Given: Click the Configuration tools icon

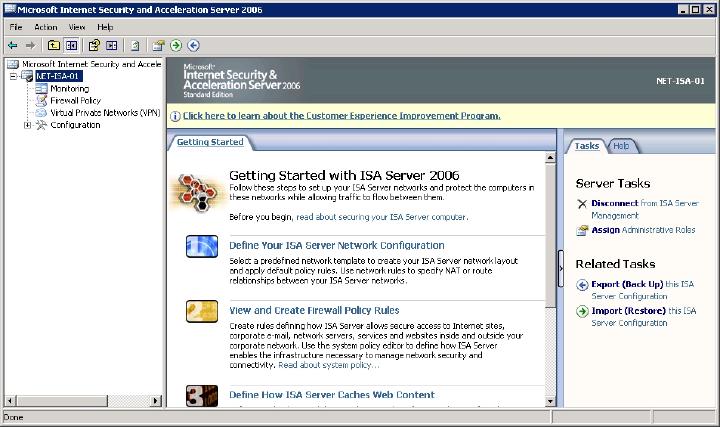Looking at the screenshot, I should coord(41,125).
